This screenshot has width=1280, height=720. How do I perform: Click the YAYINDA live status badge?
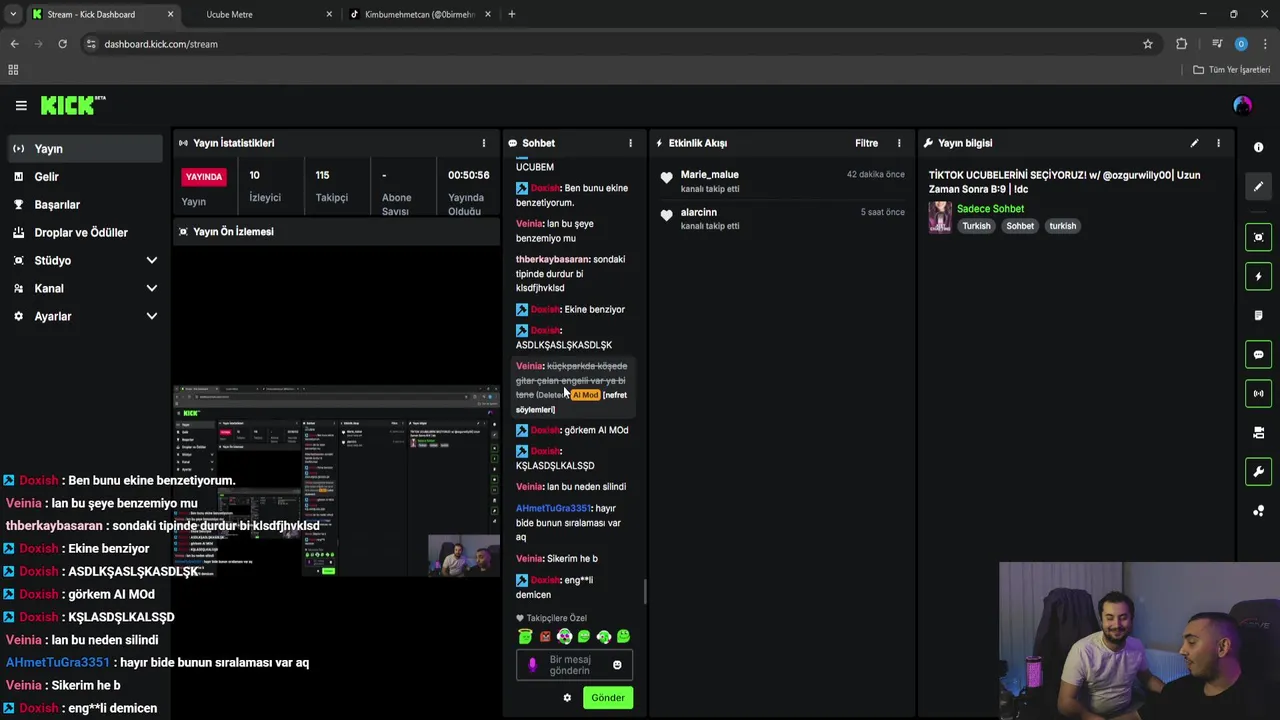pos(204,177)
